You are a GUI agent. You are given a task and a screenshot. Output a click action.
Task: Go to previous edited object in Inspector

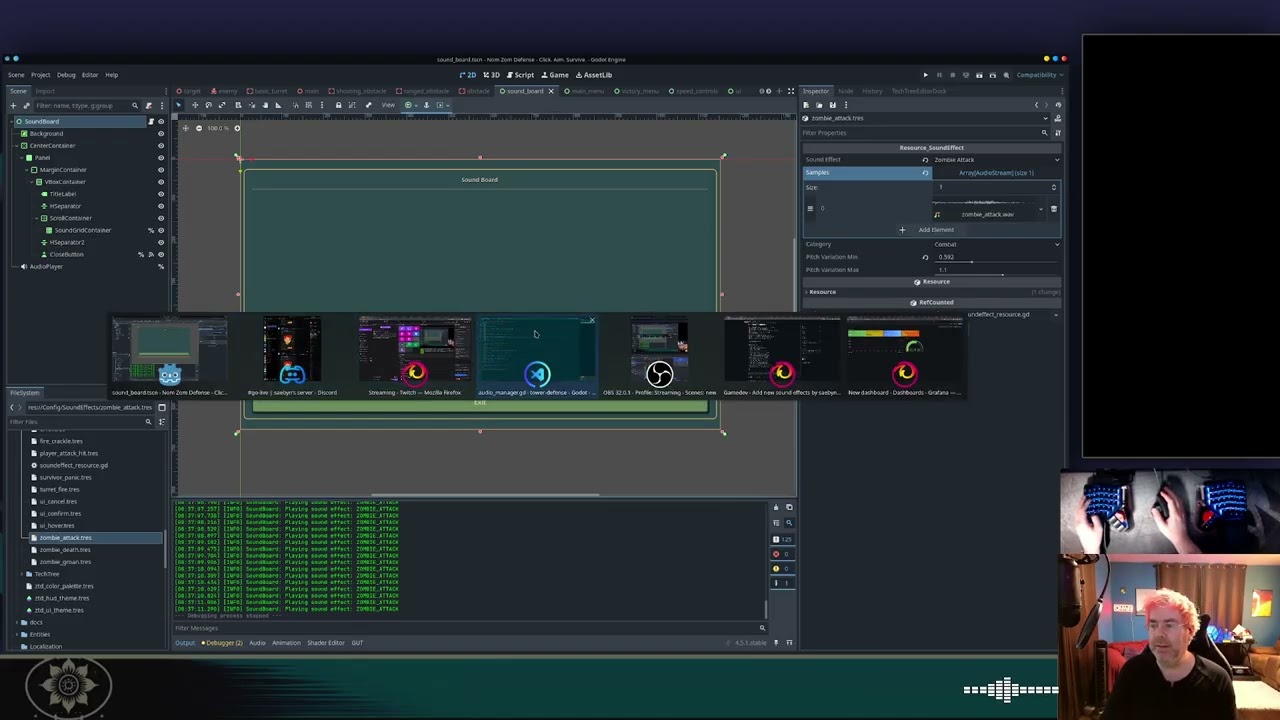[1036, 105]
